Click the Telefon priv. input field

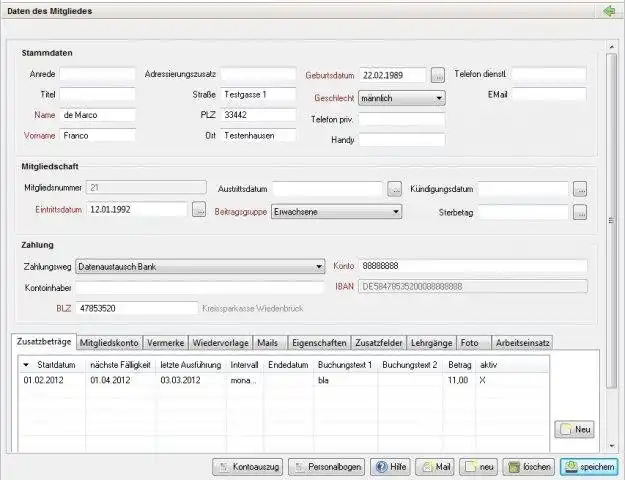[x=402, y=119]
